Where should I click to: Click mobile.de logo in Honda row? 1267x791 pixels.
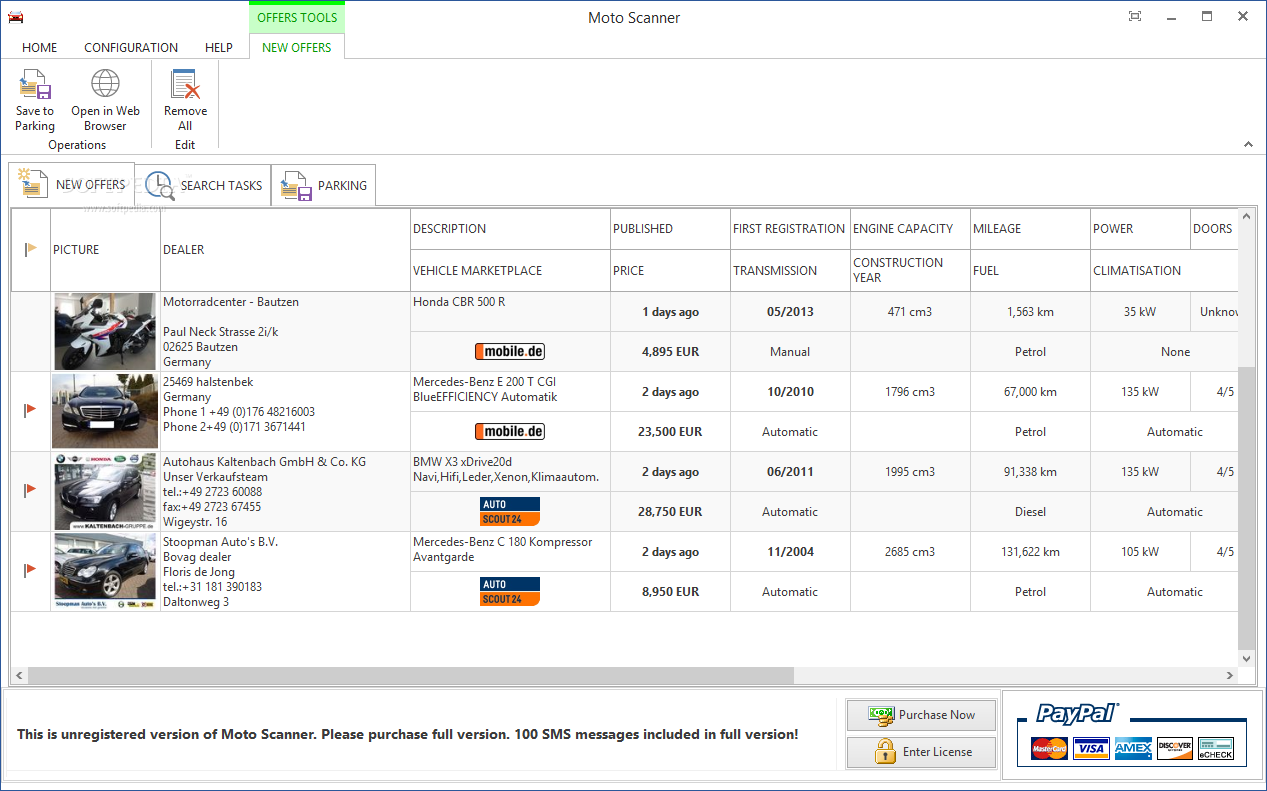coord(510,352)
